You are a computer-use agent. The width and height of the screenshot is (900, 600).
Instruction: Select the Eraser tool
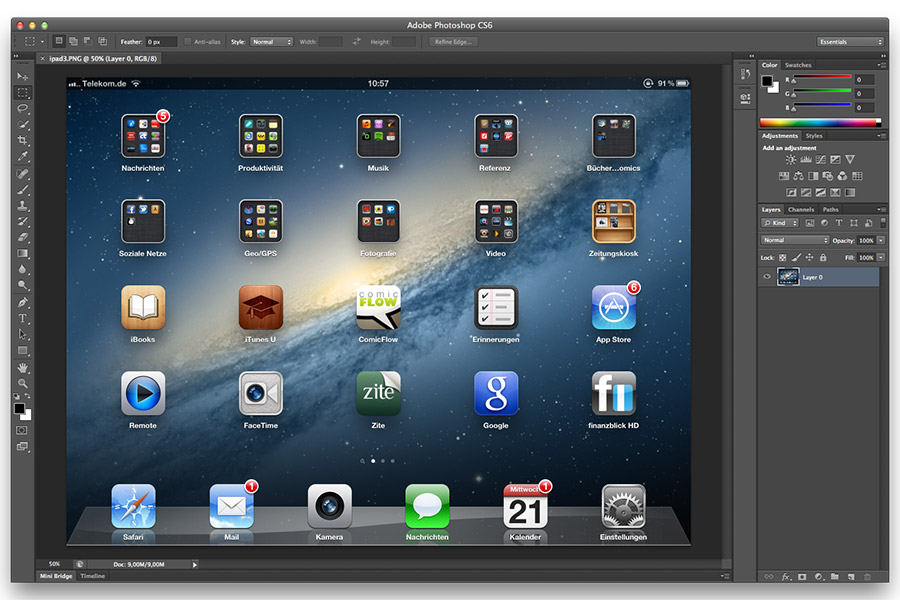[x=22, y=237]
